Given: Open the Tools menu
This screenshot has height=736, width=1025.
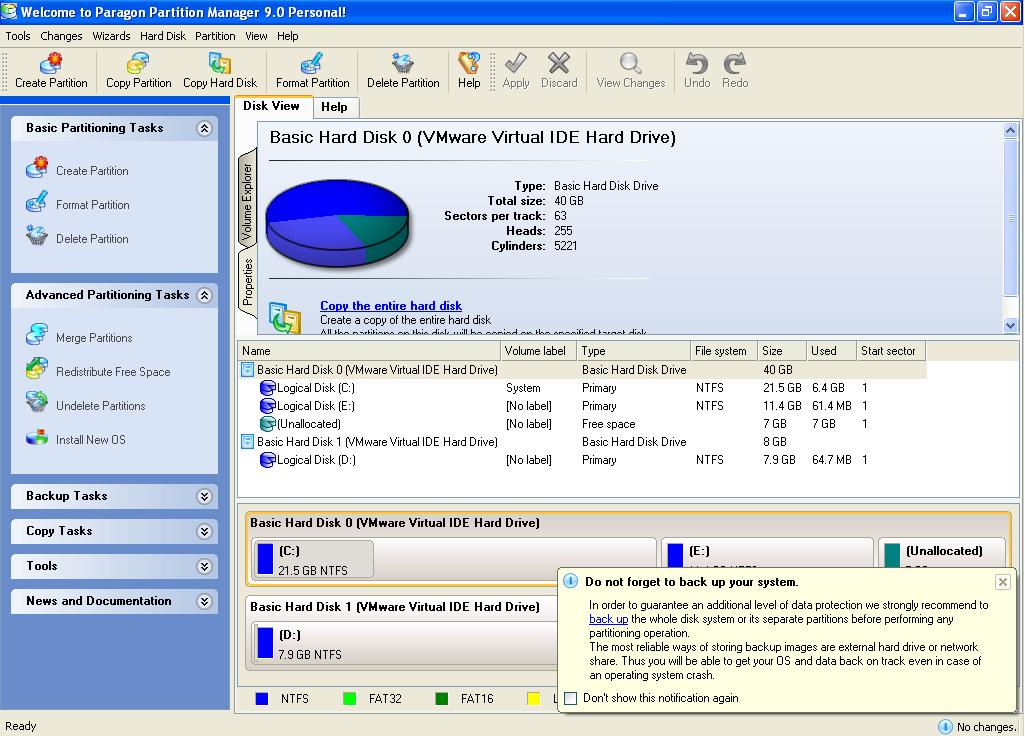Looking at the screenshot, I should tap(18, 36).
